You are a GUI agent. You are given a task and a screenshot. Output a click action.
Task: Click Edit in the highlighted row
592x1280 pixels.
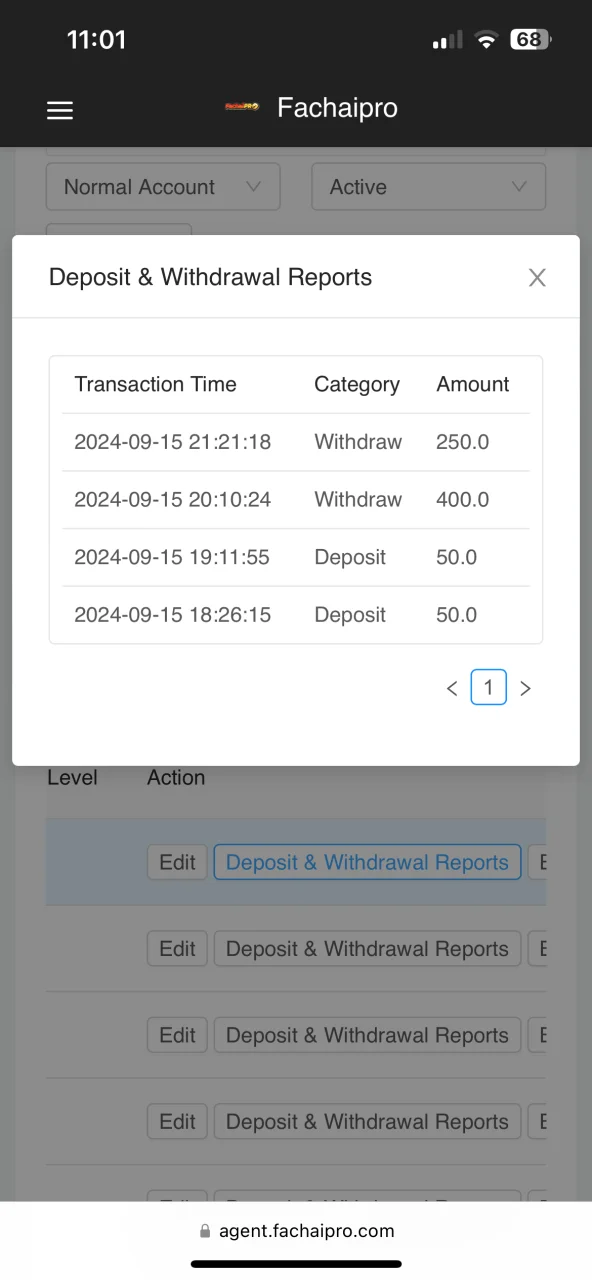(177, 862)
